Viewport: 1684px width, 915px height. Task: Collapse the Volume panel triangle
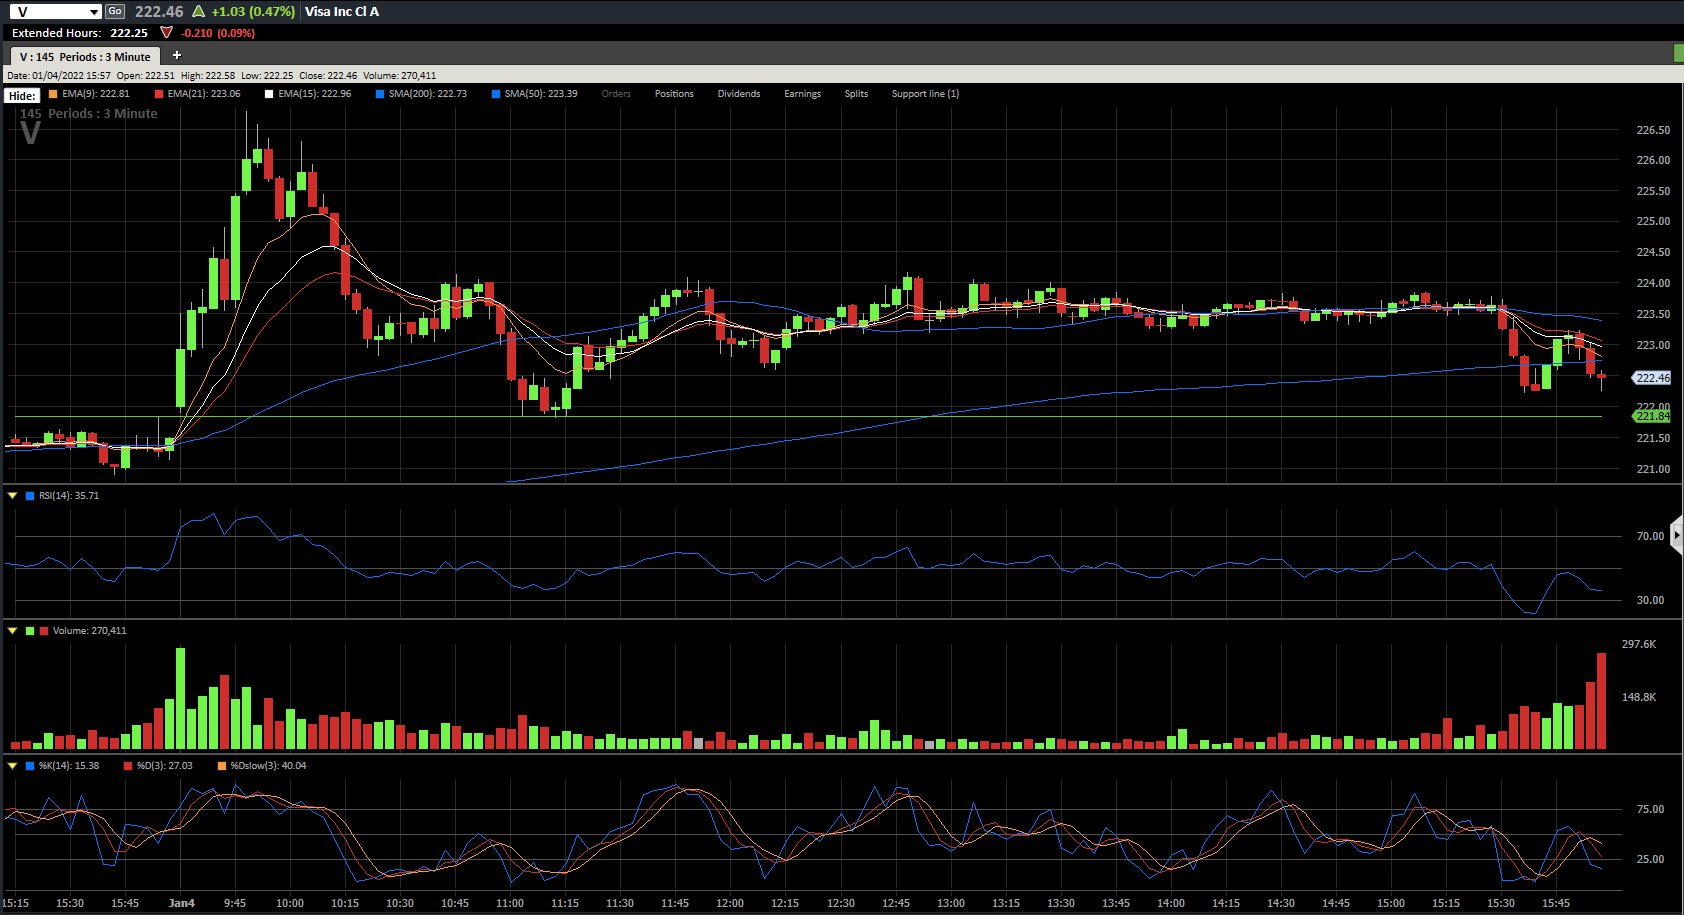click(x=12, y=630)
